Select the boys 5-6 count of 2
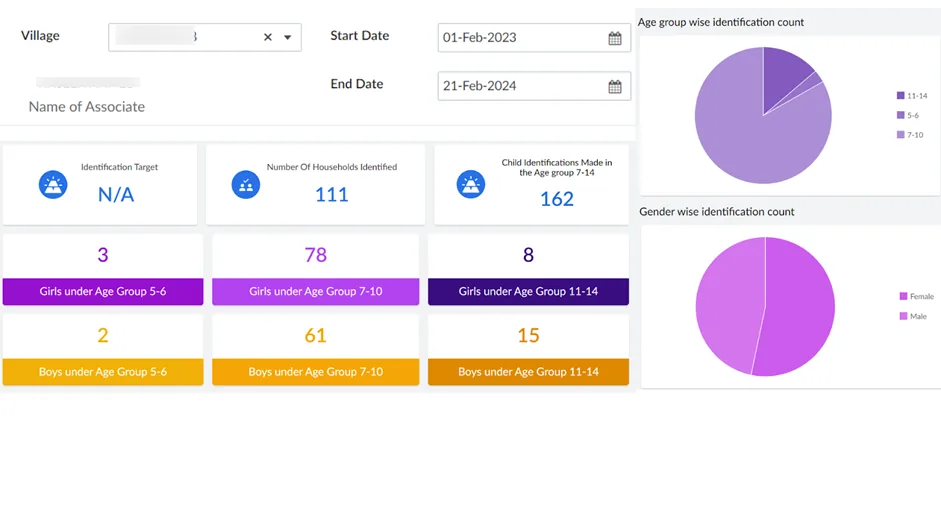941x529 pixels. (103, 335)
